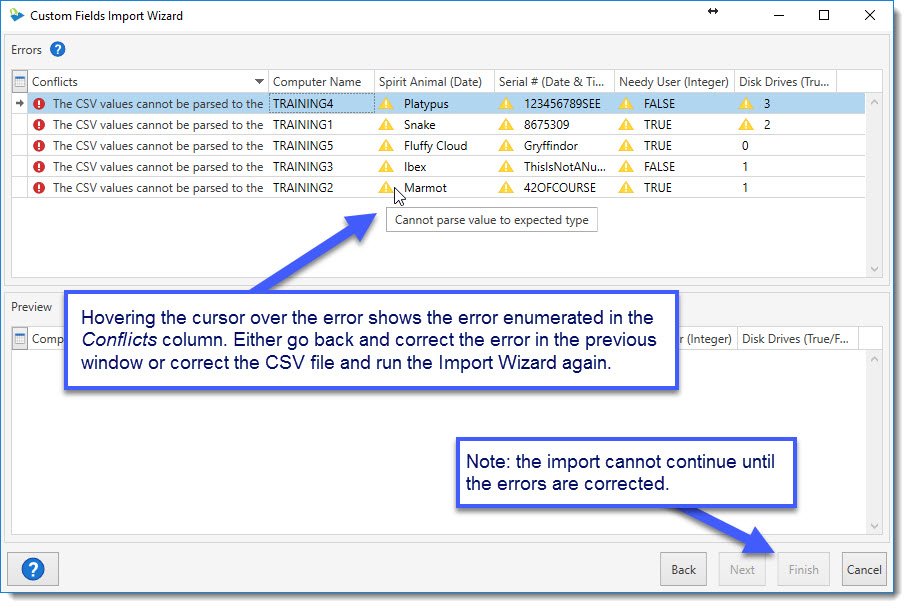Click the warning icon beside TRUE in TRAINING1 row
This screenshot has width=909, height=608.
[626, 125]
